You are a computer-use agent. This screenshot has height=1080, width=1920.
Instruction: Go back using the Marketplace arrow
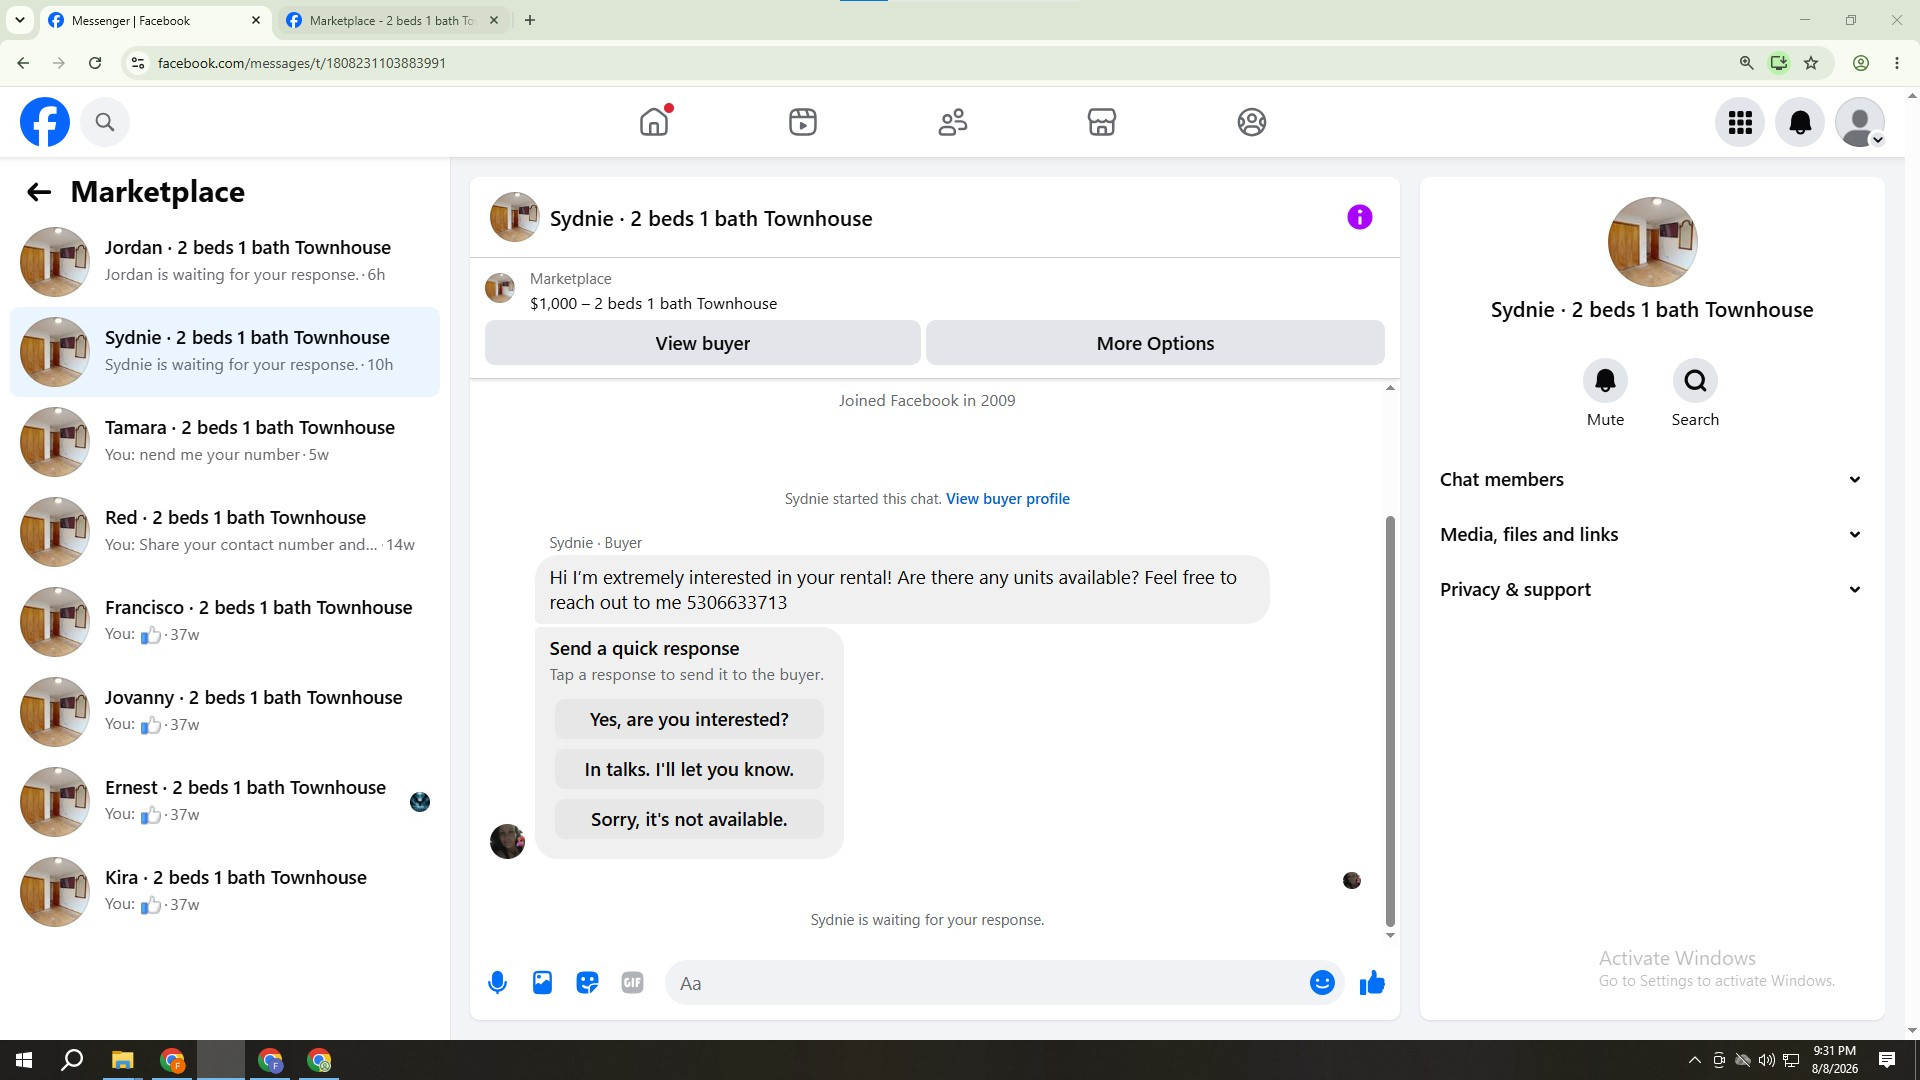click(39, 192)
